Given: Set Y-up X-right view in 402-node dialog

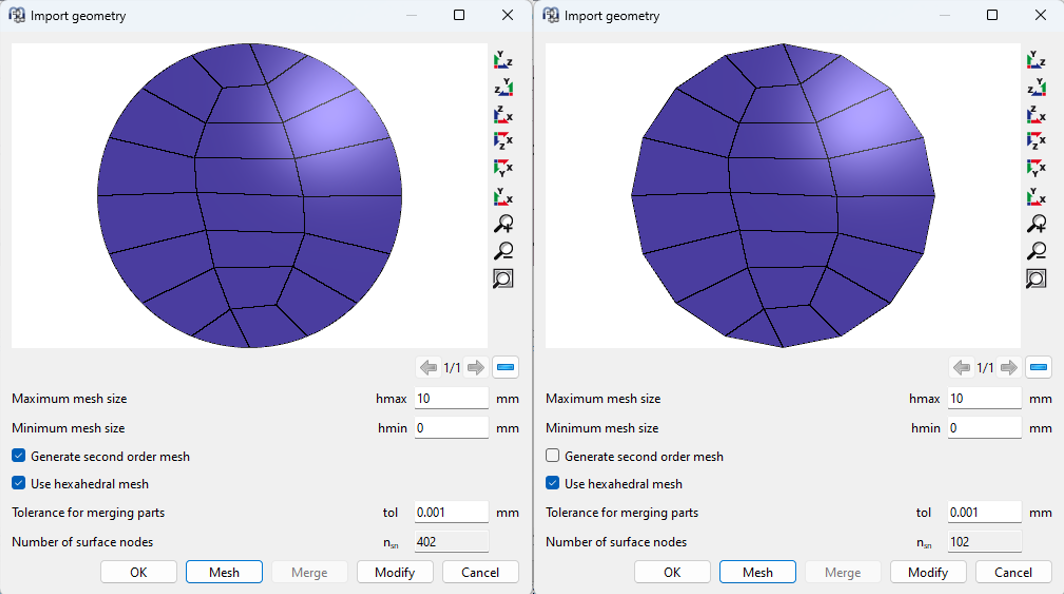Looking at the screenshot, I should pyautogui.click(x=503, y=196).
